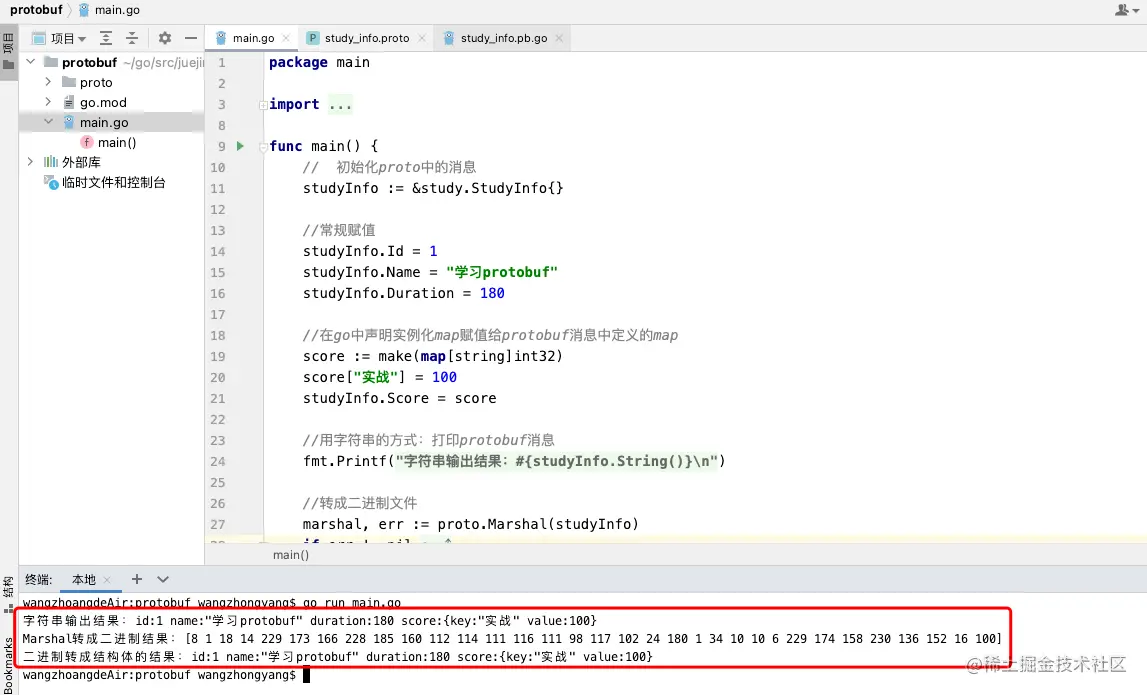Open project panel settings gear
Image resolution: width=1147 pixels, height=695 pixels.
[165, 38]
